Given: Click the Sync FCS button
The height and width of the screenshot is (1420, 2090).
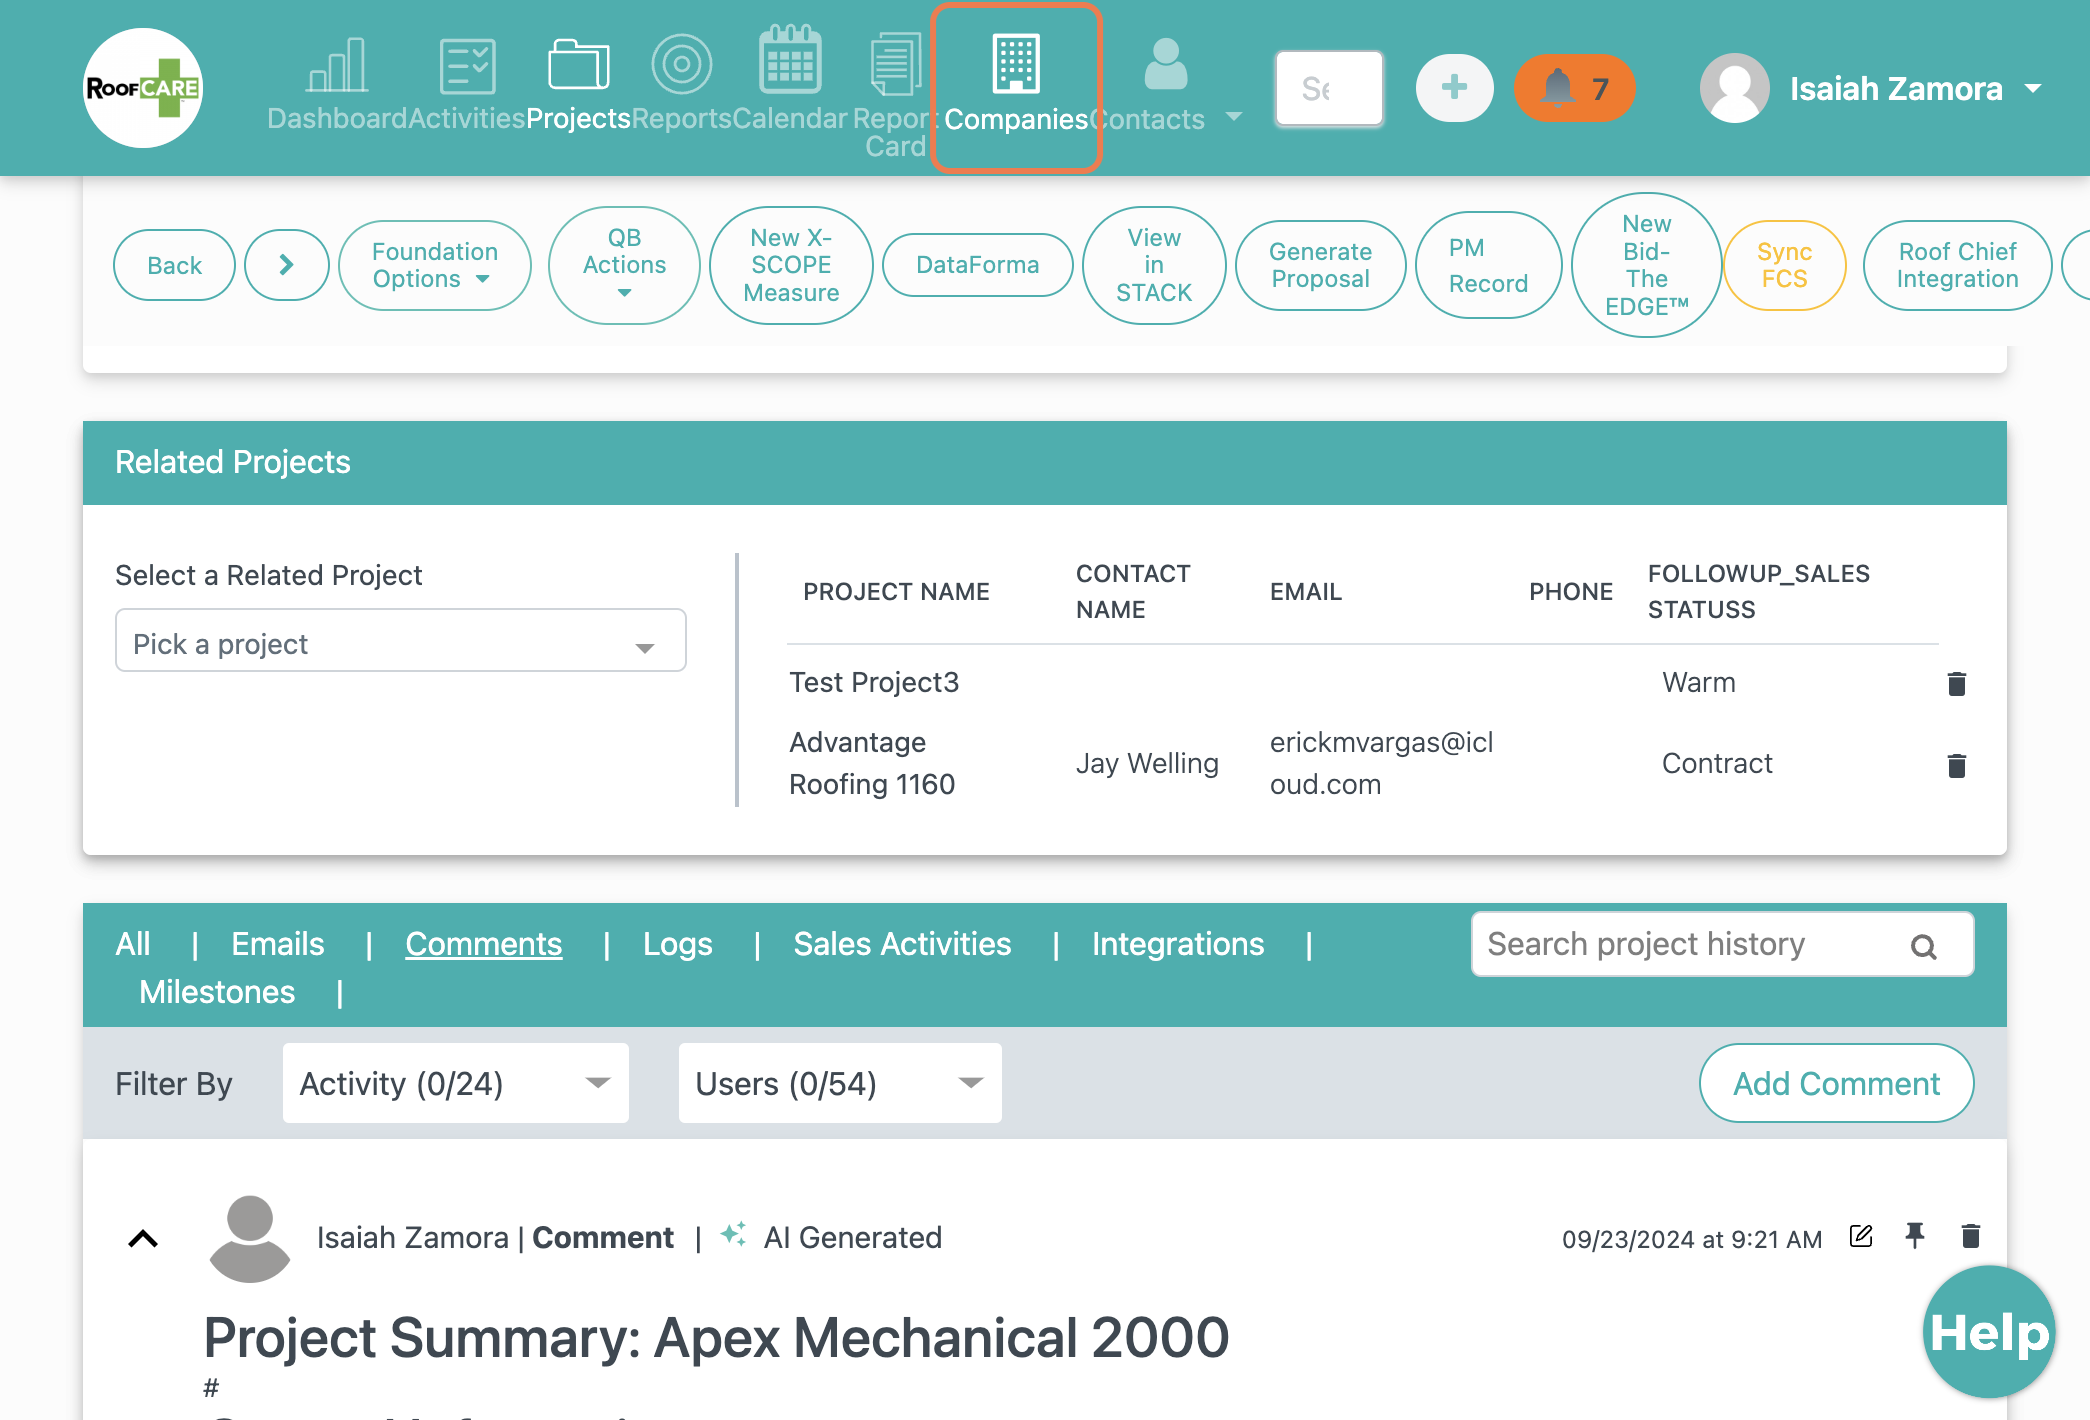Looking at the screenshot, I should 1784,265.
